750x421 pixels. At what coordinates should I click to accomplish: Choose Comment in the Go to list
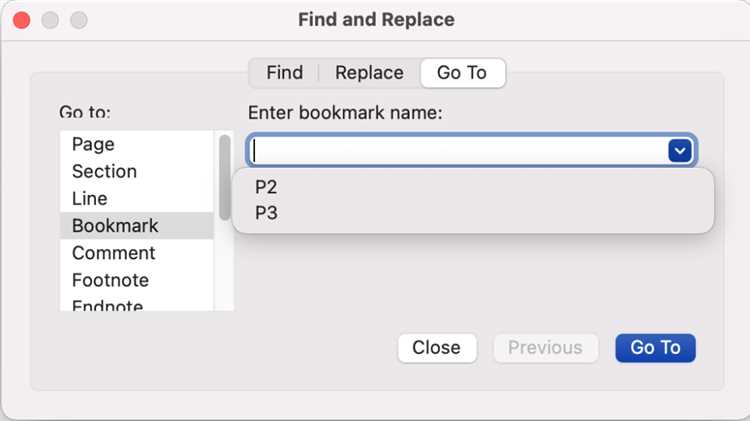113,253
